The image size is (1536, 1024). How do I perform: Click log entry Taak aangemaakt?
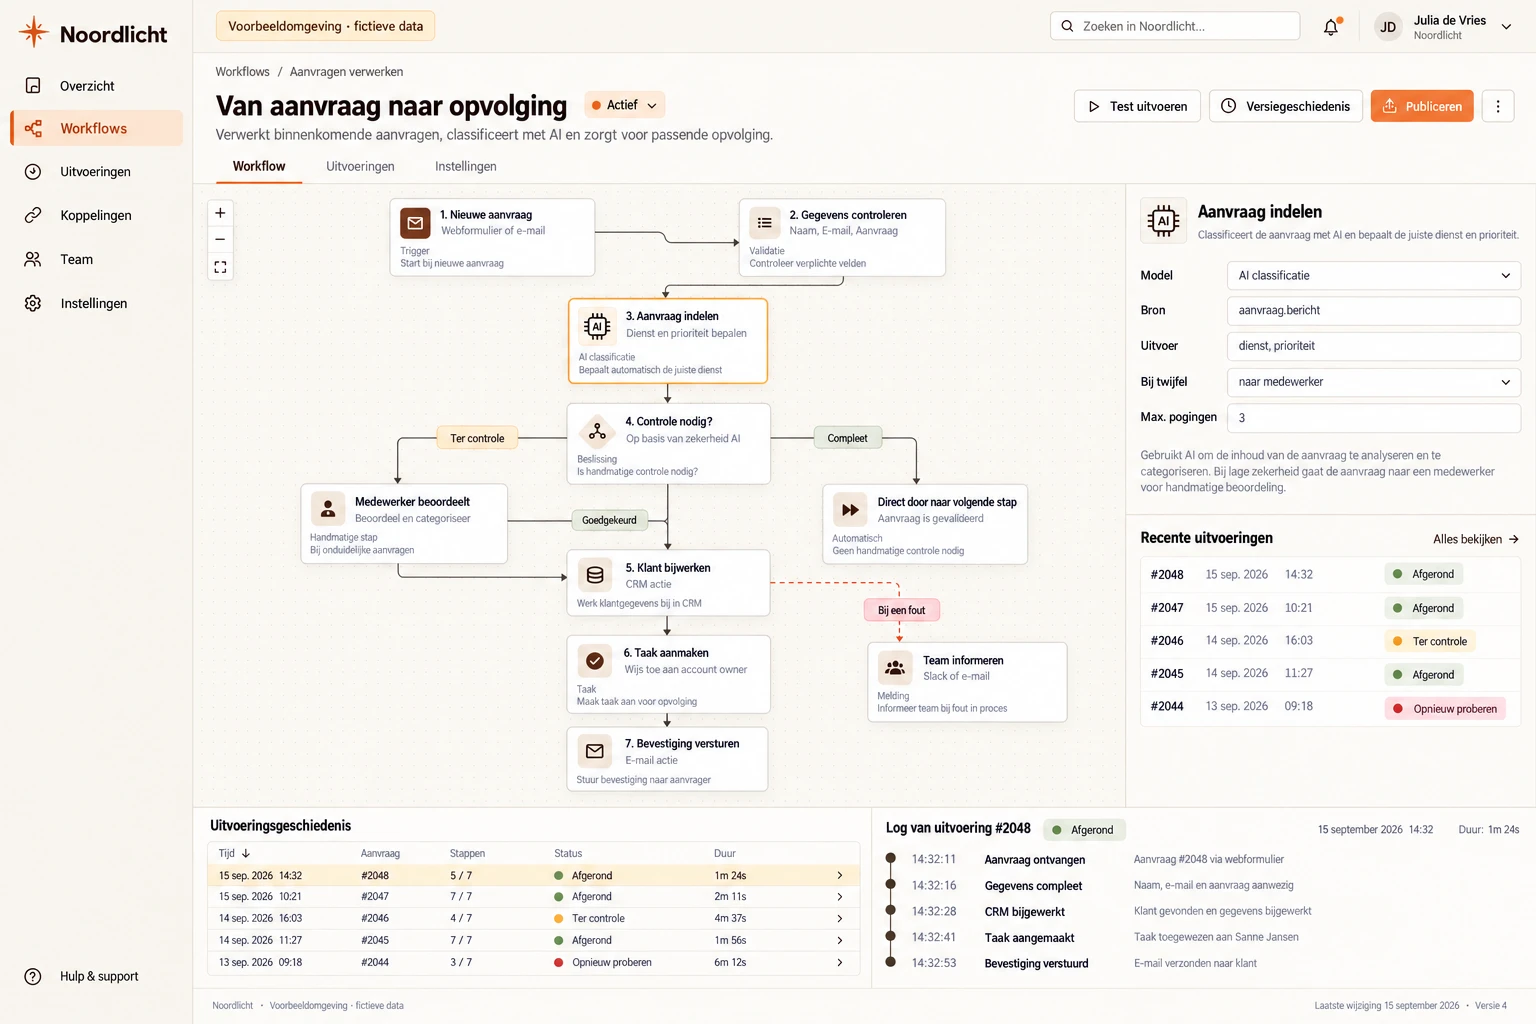coord(1029,938)
